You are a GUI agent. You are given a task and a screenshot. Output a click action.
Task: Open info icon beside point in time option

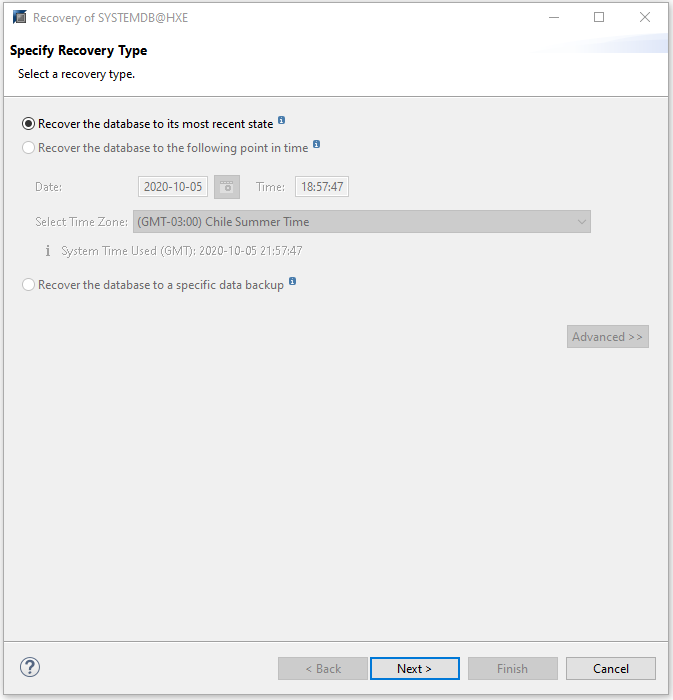pyautogui.click(x=316, y=144)
